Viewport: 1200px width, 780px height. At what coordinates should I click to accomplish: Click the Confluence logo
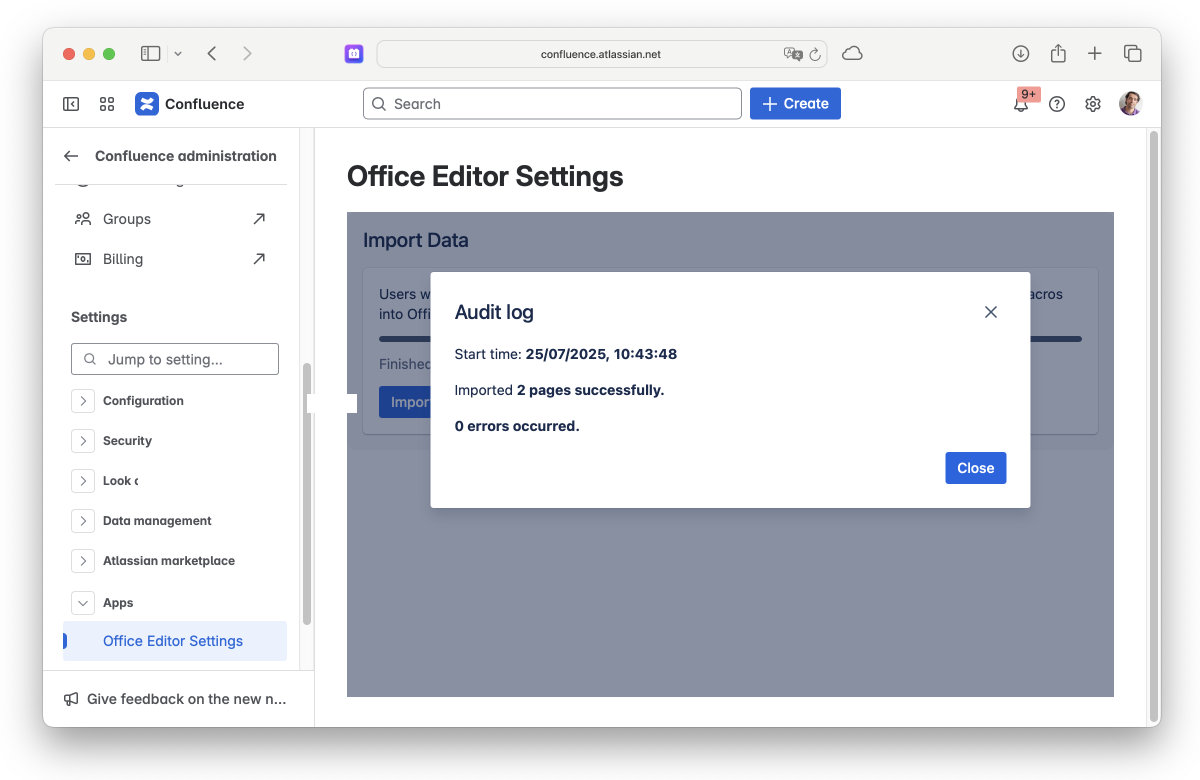[x=190, y=104]
